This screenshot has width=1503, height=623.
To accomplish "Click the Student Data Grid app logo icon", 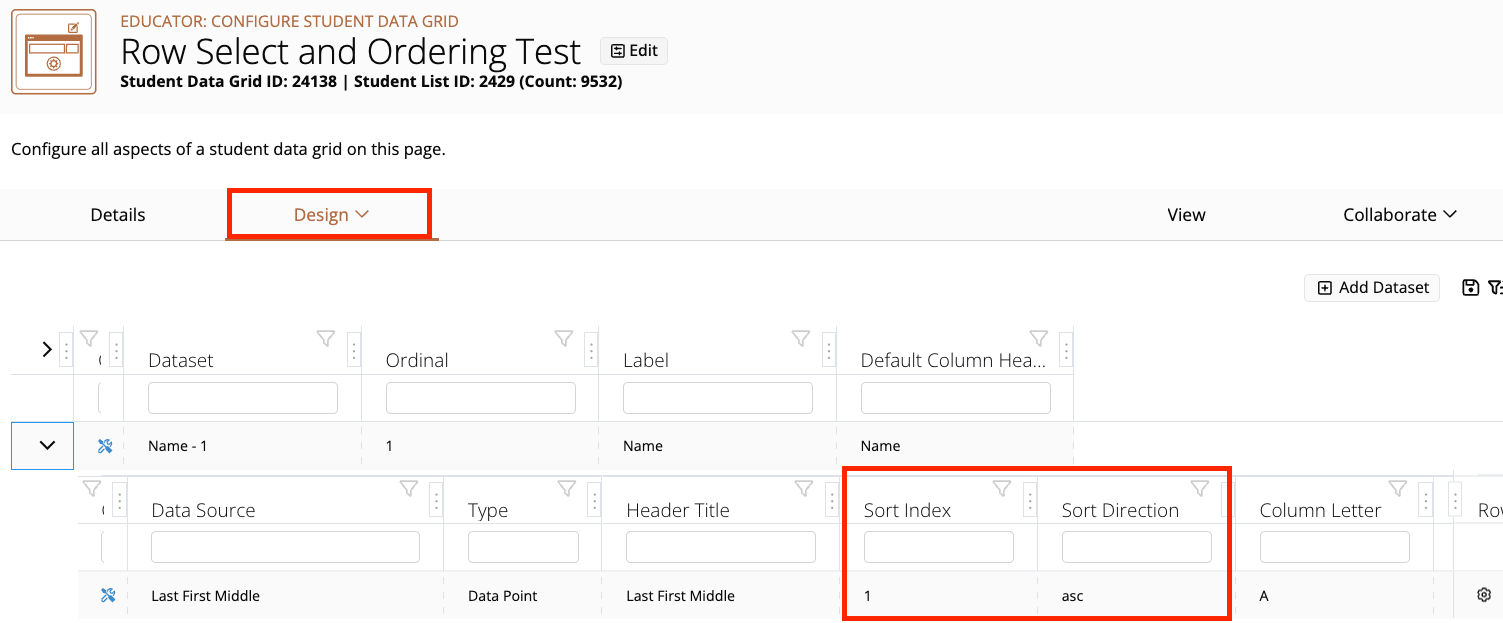I will [52, 51].
